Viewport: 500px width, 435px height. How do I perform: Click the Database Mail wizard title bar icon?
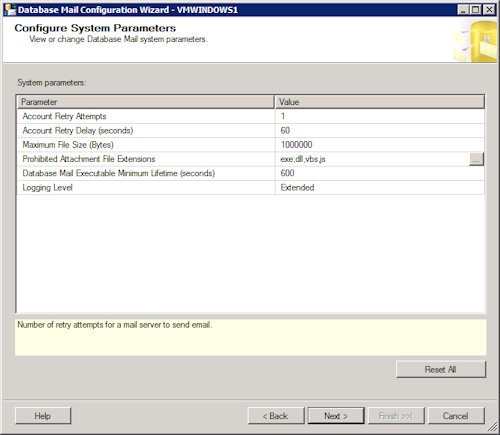[x=10, y=9]
